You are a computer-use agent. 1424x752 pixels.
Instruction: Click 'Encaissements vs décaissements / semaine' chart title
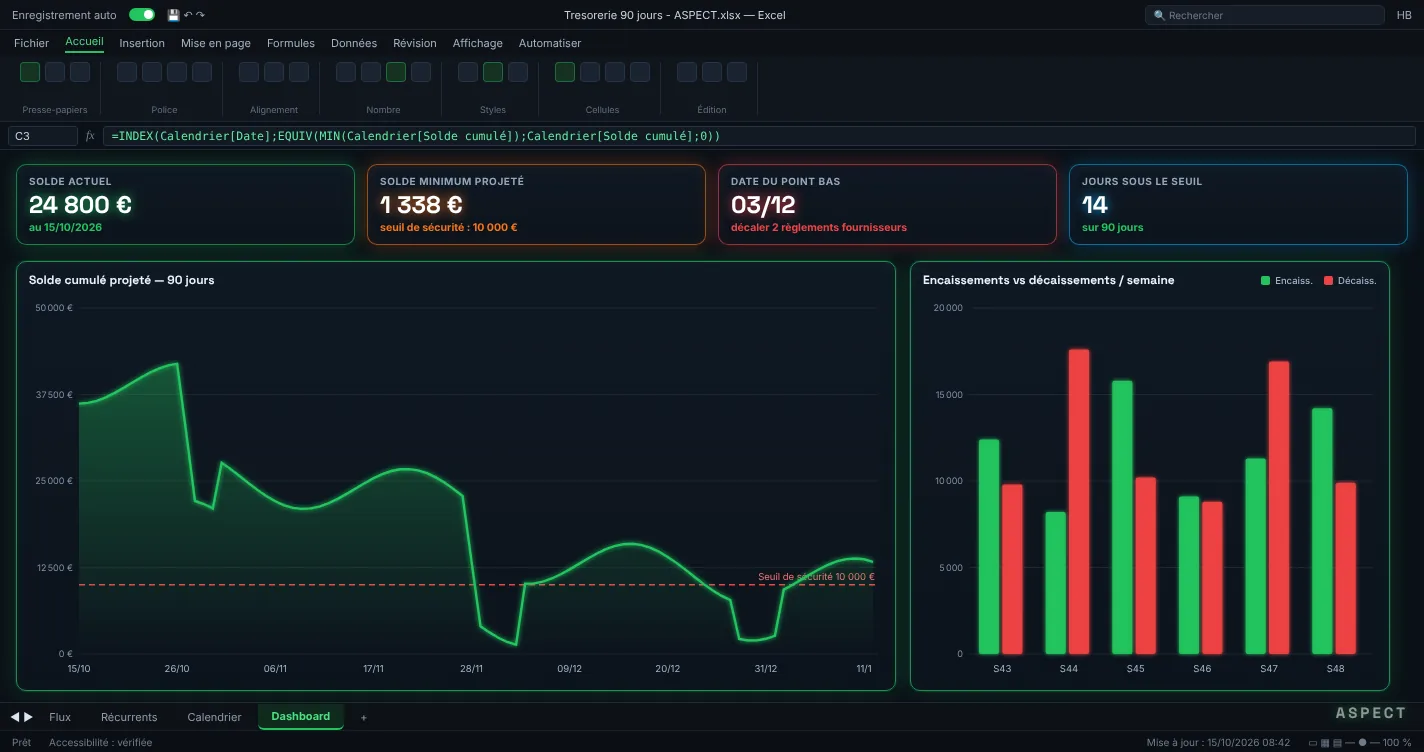[1048, 280]
